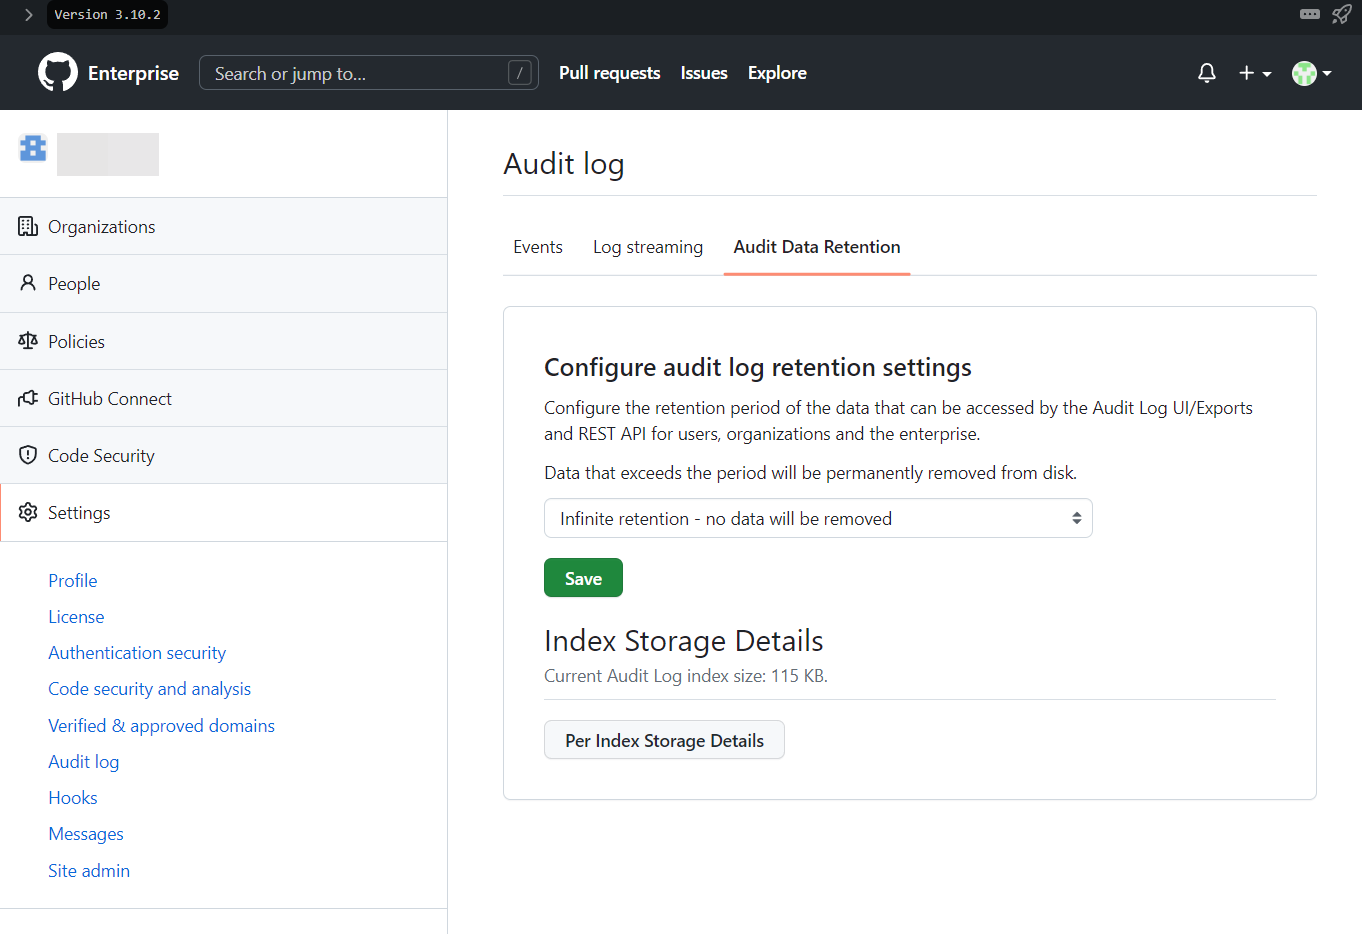The height and width of the screenshot is (934, 1362).
Task: Open Organizations in the sidebar
Action: [223, 227]
